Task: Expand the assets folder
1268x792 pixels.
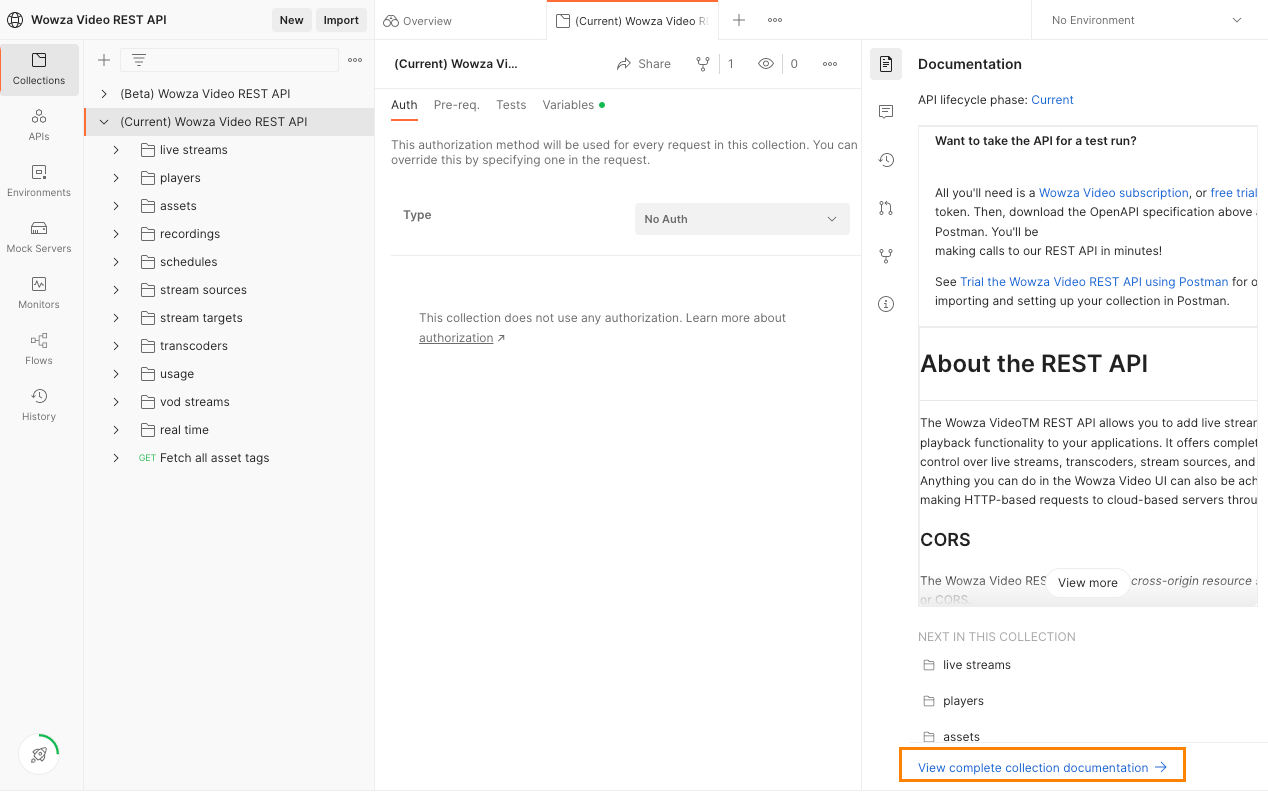Action: (116, 206)
